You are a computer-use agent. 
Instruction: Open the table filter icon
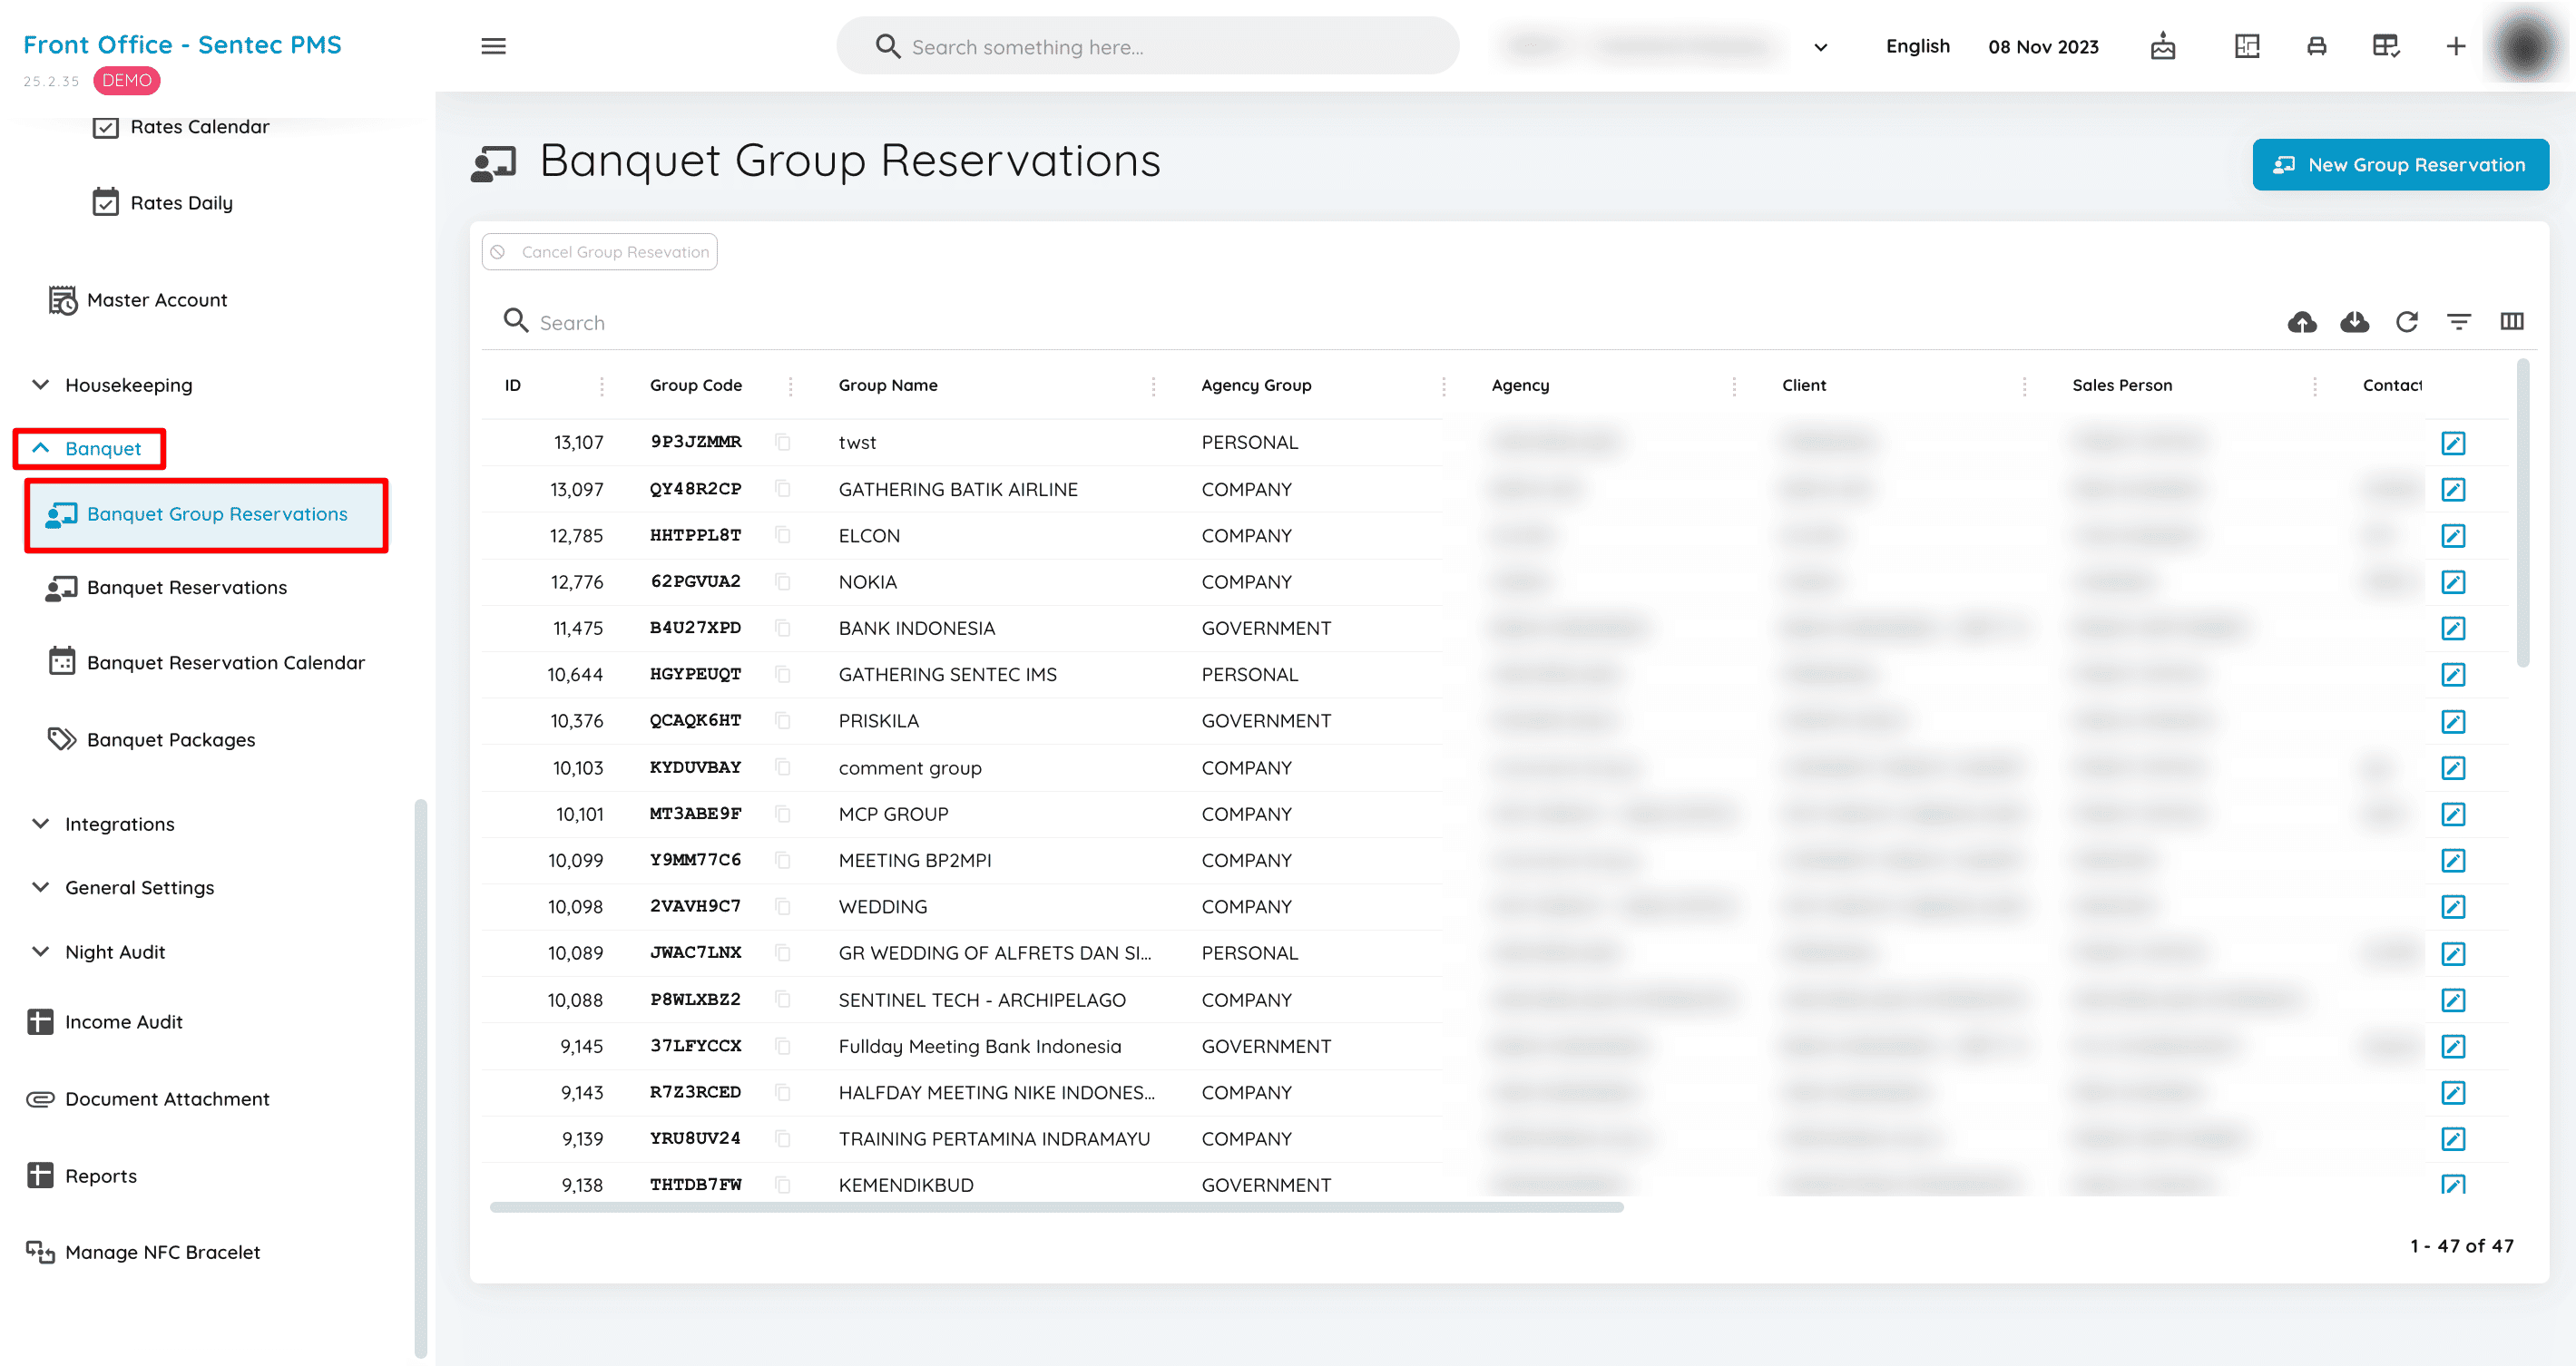click(2458, 322)
